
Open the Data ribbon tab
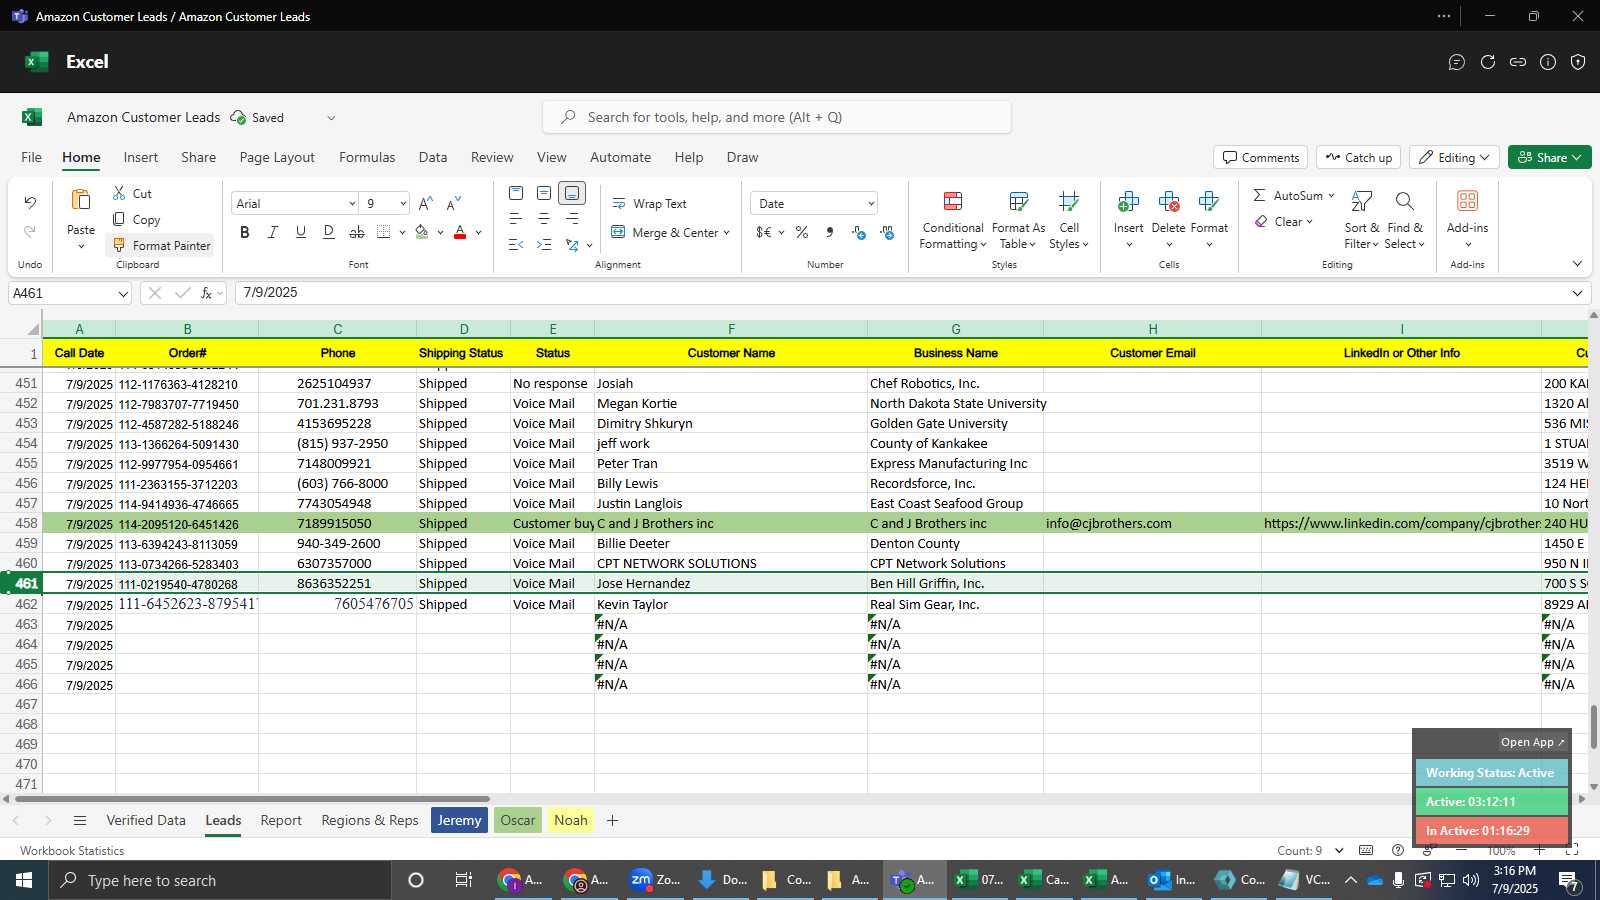(433, 157)
